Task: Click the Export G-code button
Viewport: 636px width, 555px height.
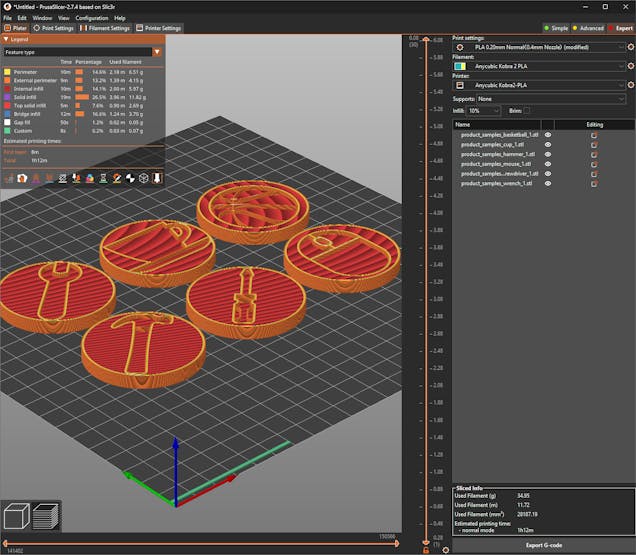Action: click(x=543, y=545)
